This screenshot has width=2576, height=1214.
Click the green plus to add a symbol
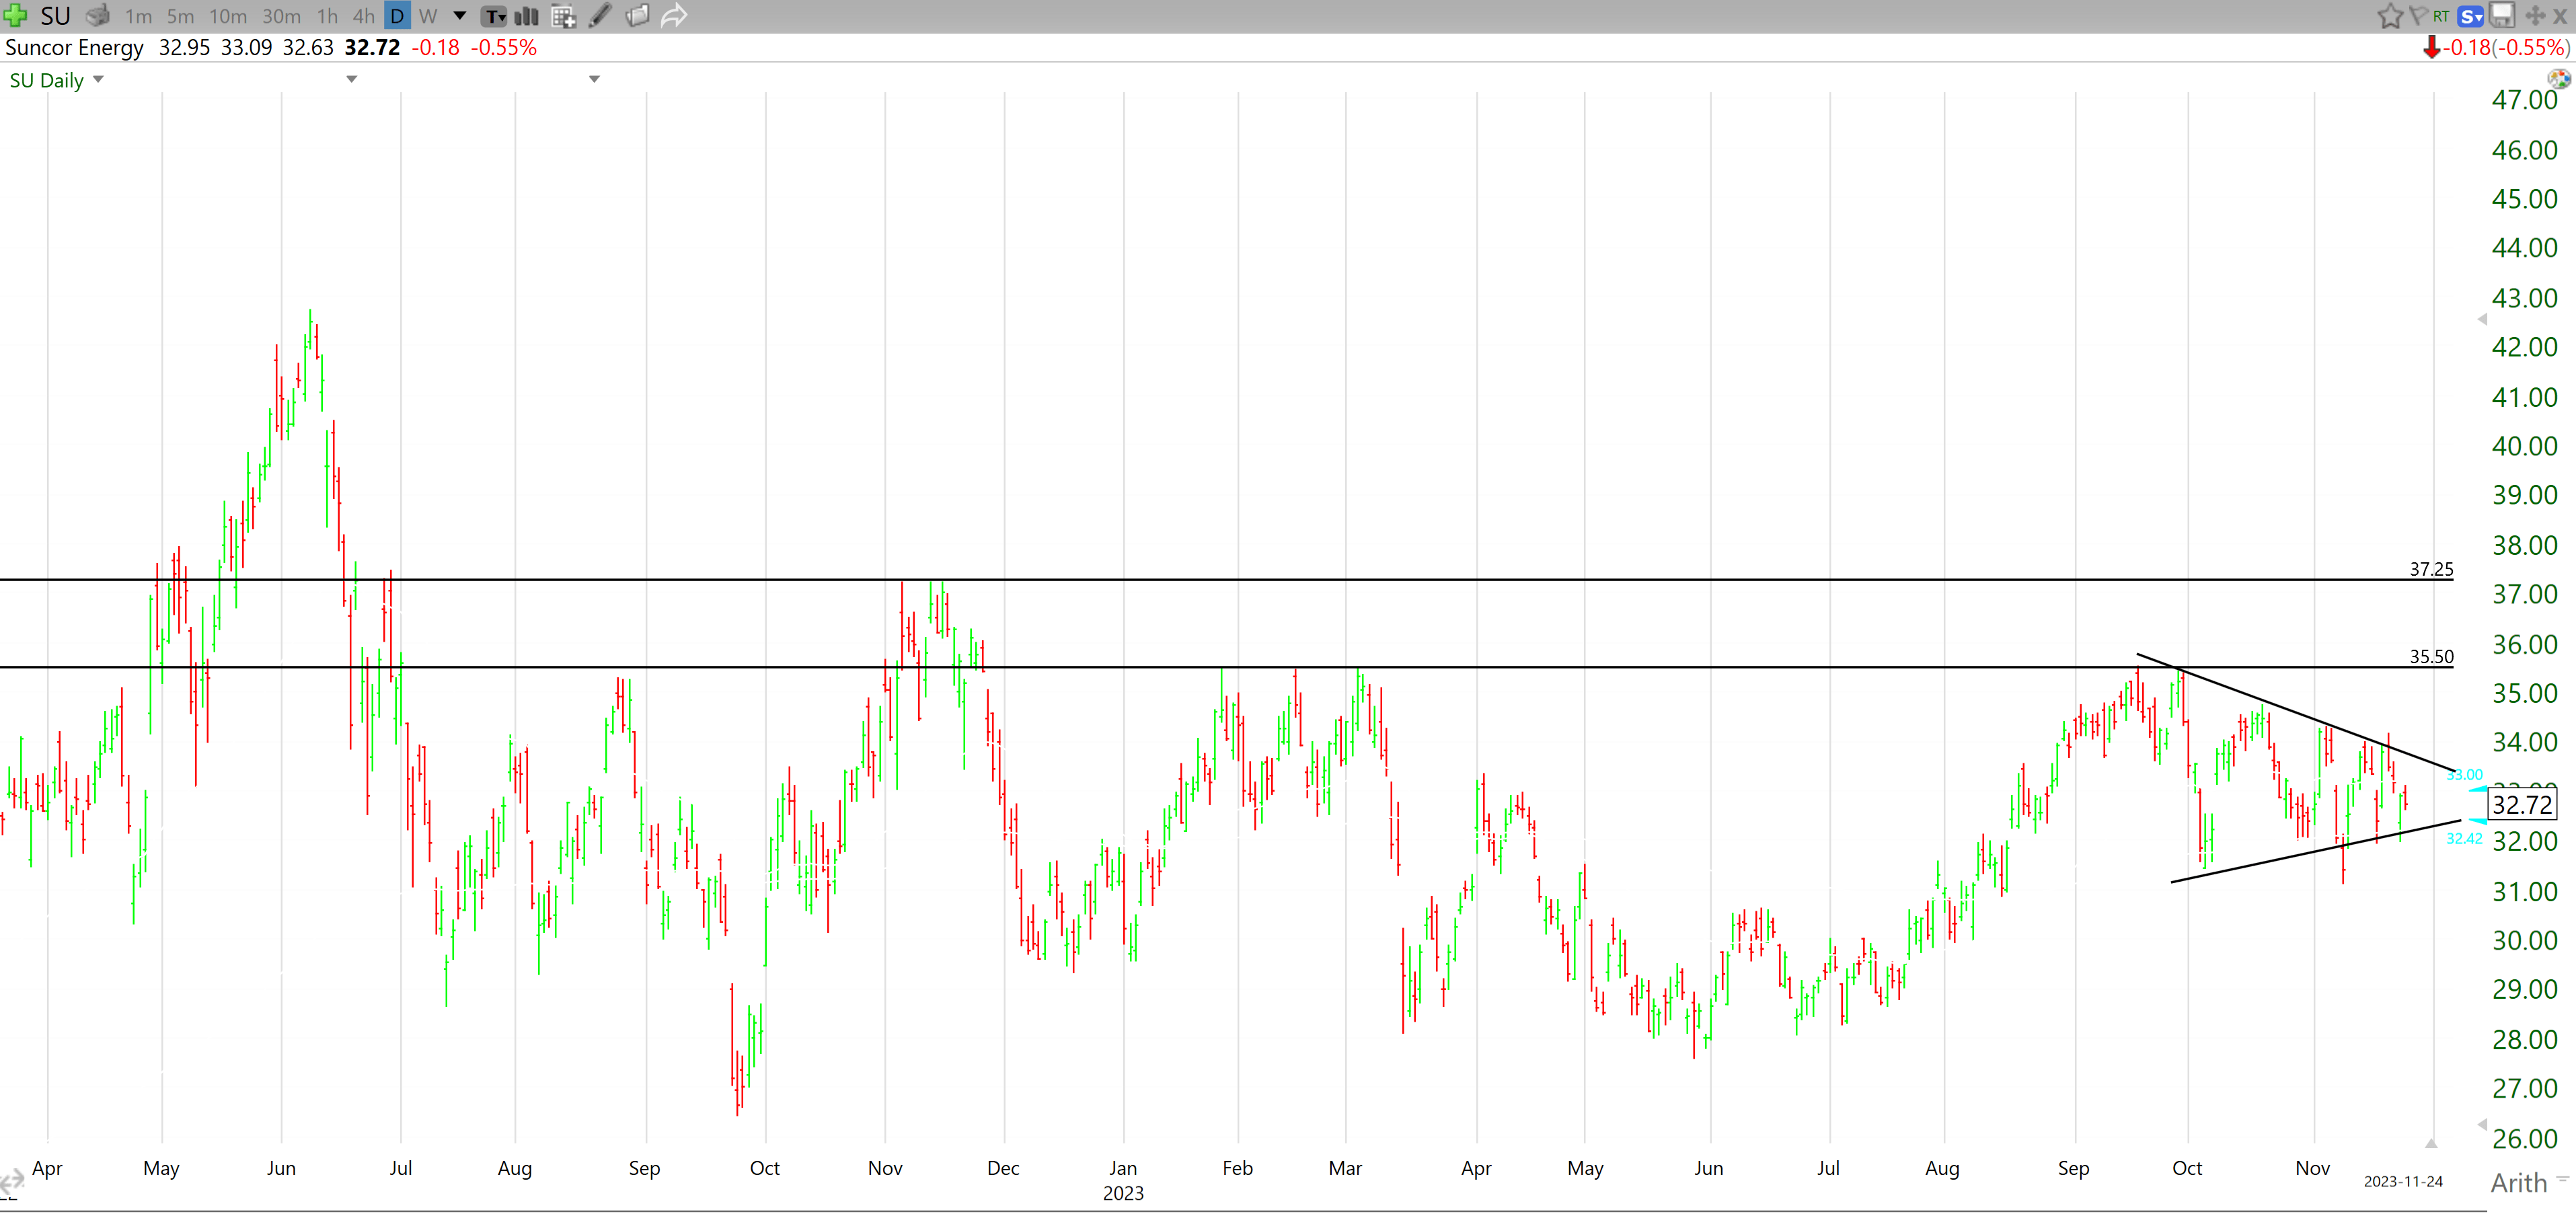pos(15,16)
